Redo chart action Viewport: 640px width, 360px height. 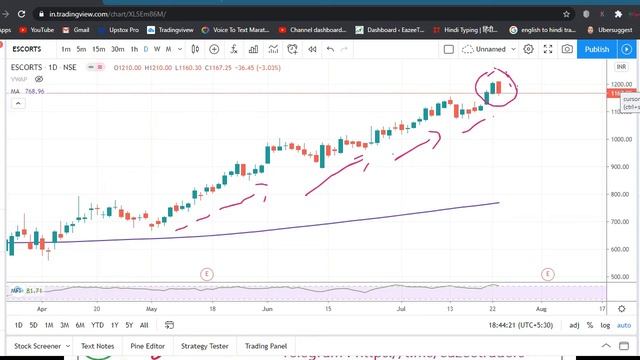point(344,49)
